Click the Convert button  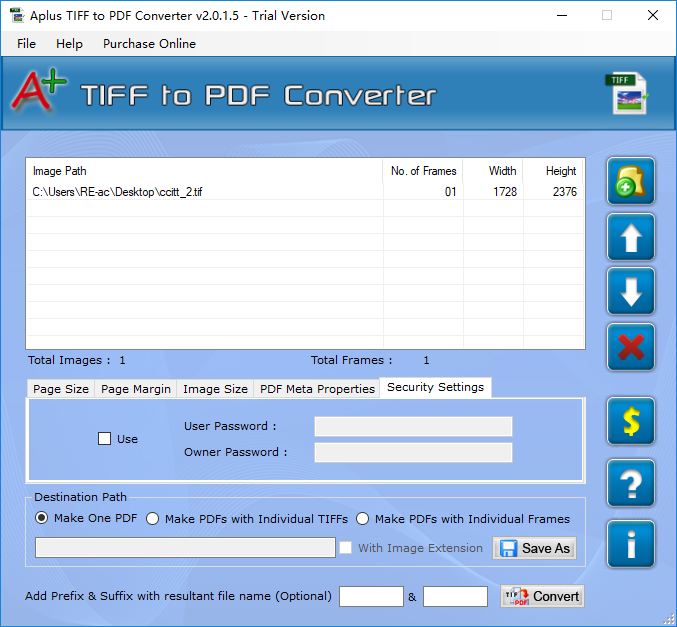coord(542,596)
